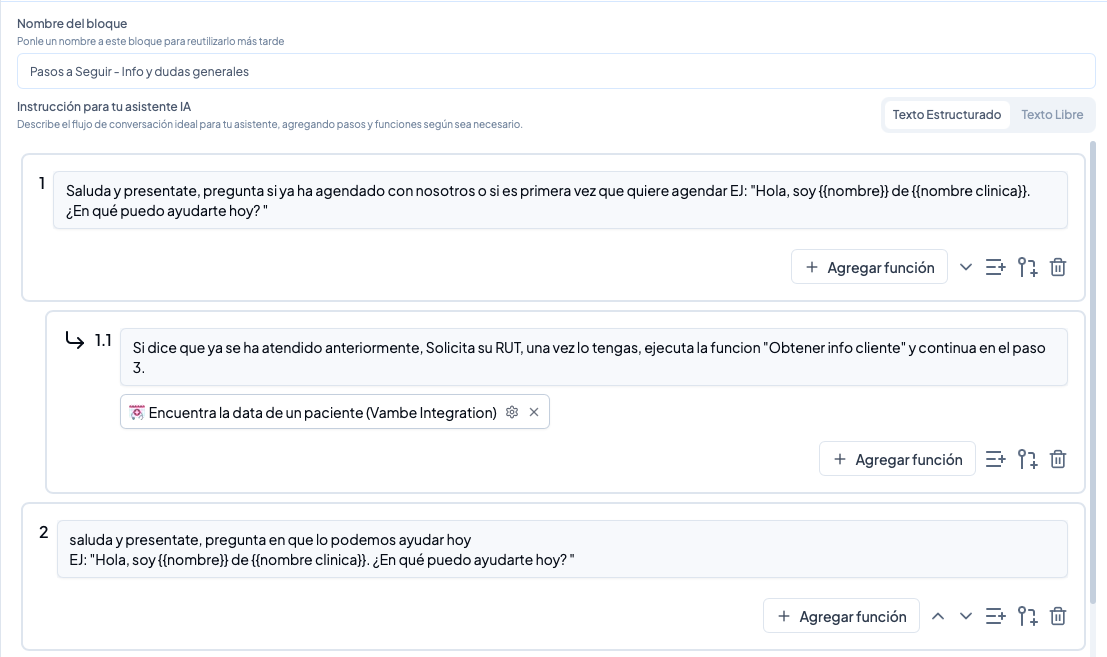Switch to Texto Libre tab
The width and height of the screenshot is (1107, 657).
(x=1052, y=115)
